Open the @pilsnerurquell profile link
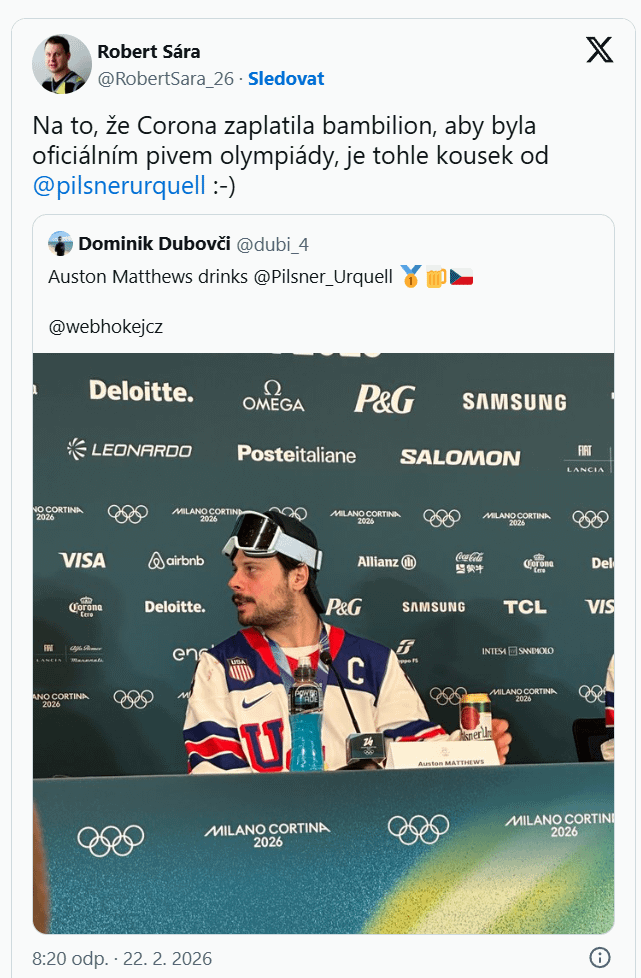Image resolution: width=641 pixels, height=978 pixels. [x=120, y=185]
